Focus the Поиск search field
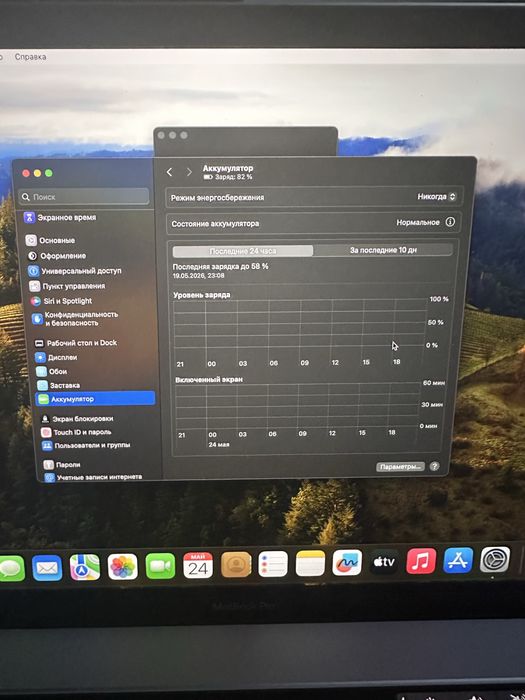This screenshot has width=525, height=700. pos(84,196)
